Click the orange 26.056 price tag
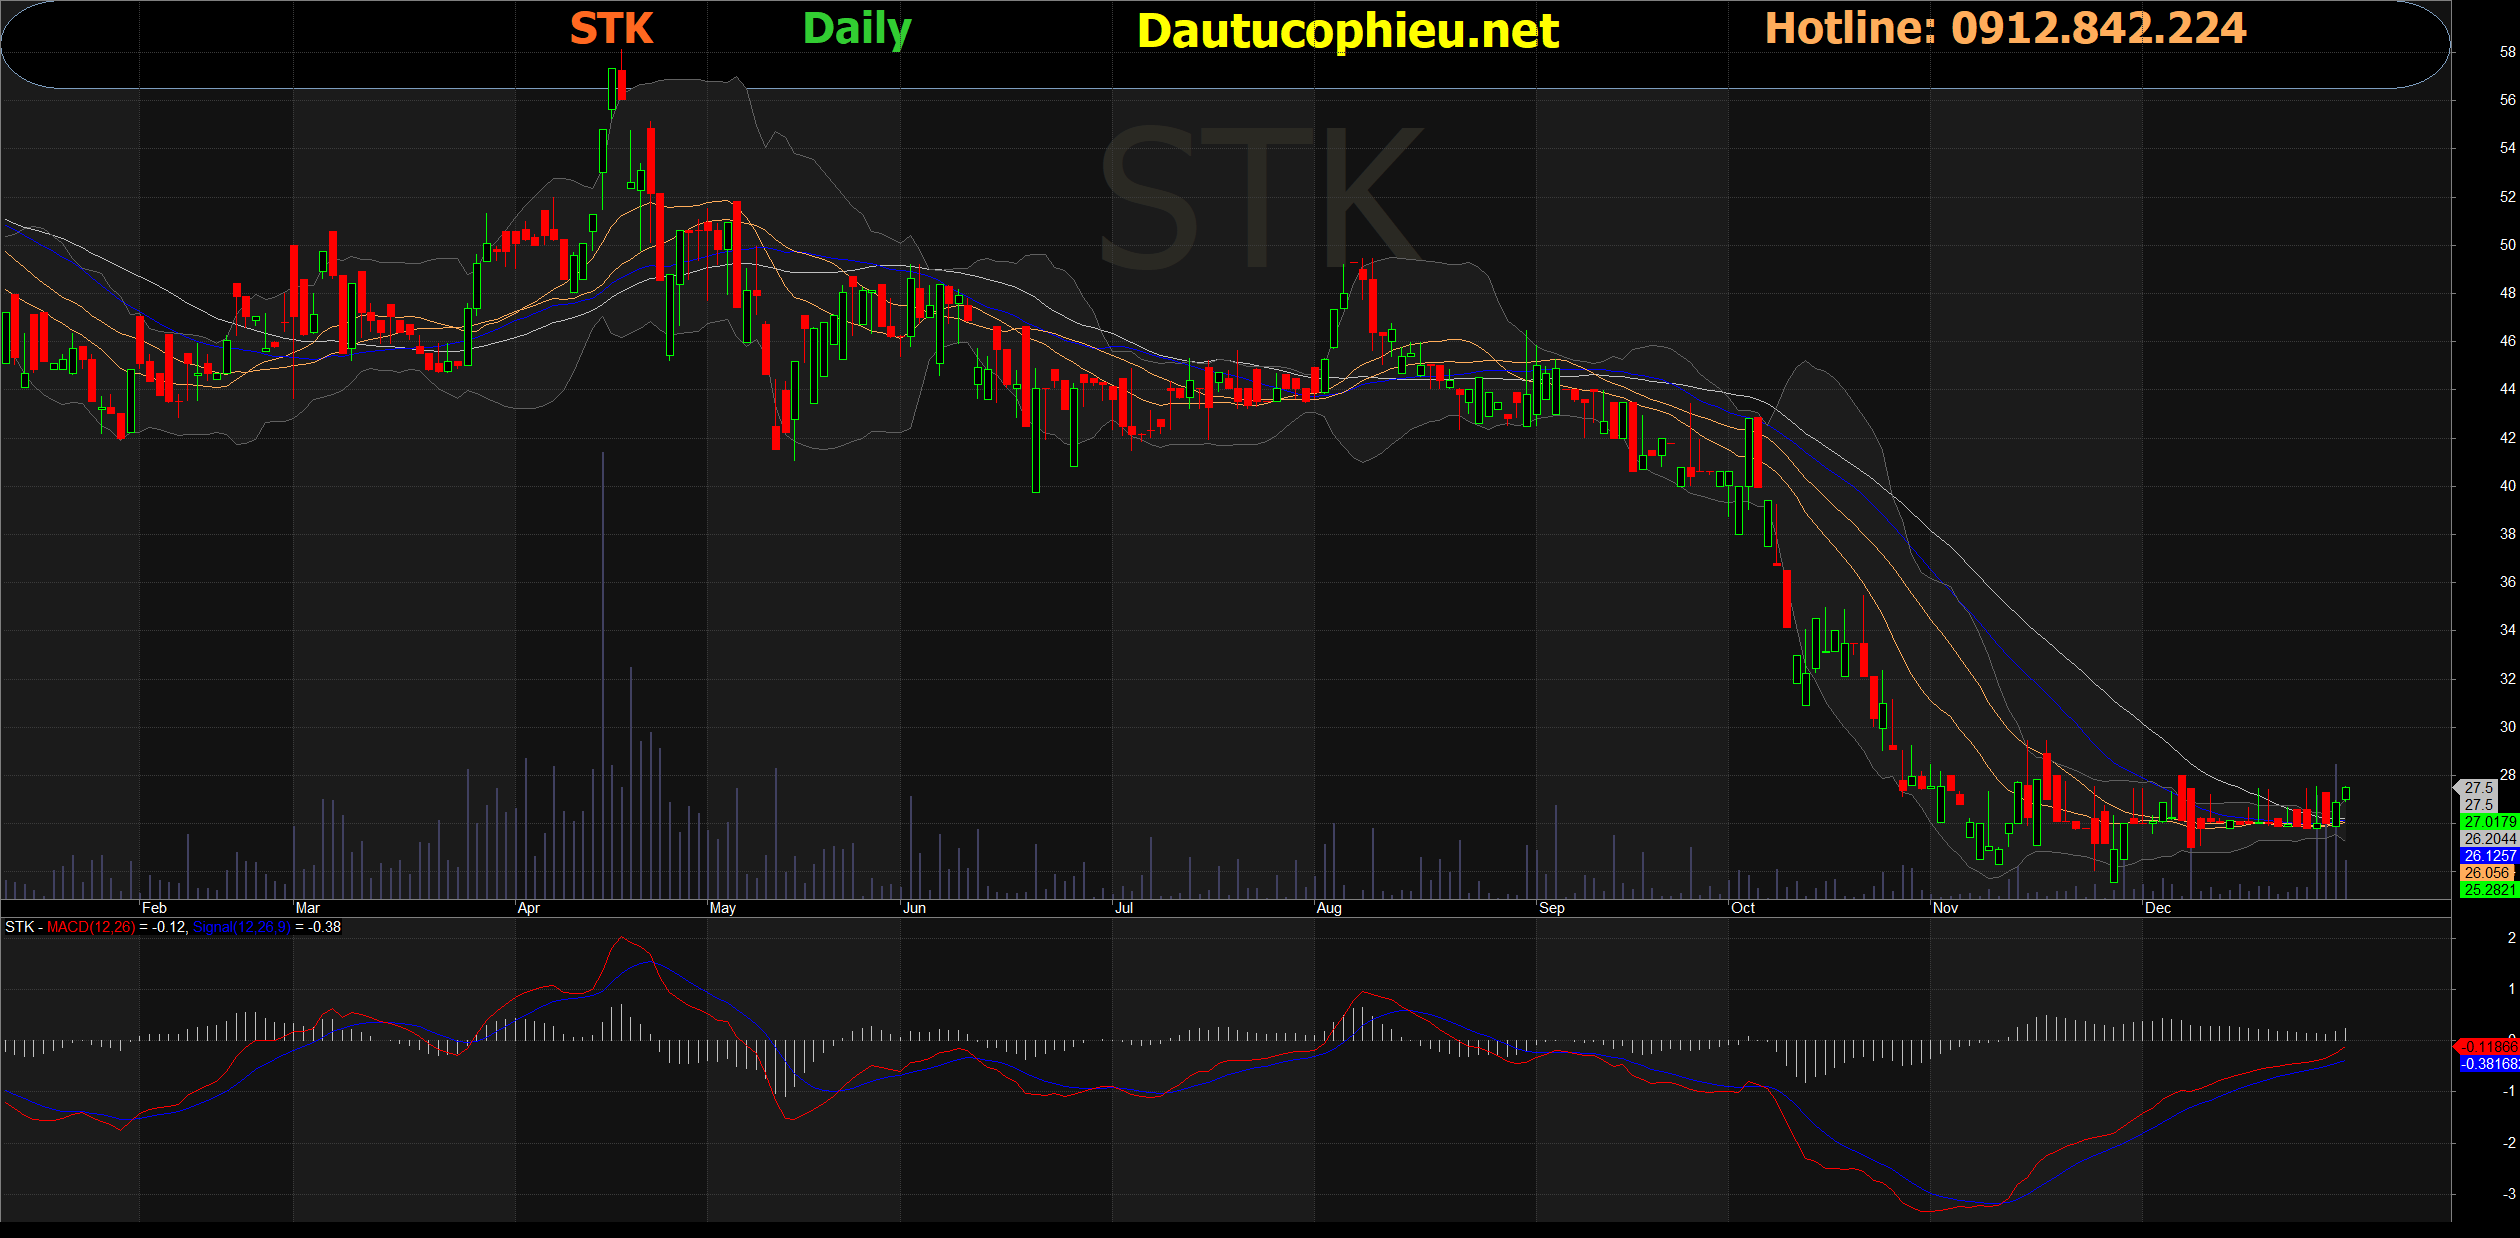This screenshot has width=2520, height=1238. click(x=2487, y=873)
